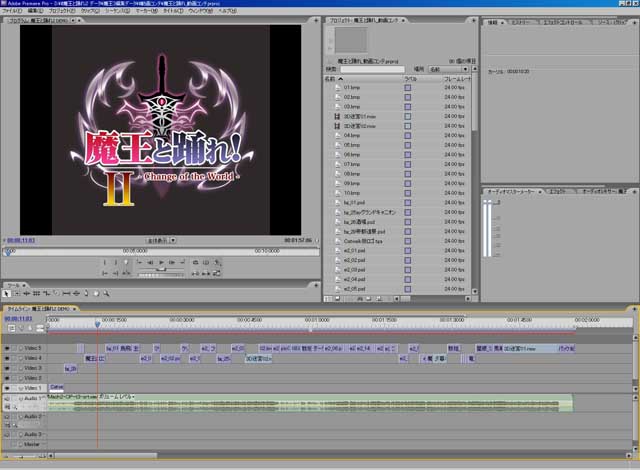This screenshot has height=470, width=640.
Task: Click ラベル column header in Project panel
Action: pyautogui.click(x=410, y=79)
